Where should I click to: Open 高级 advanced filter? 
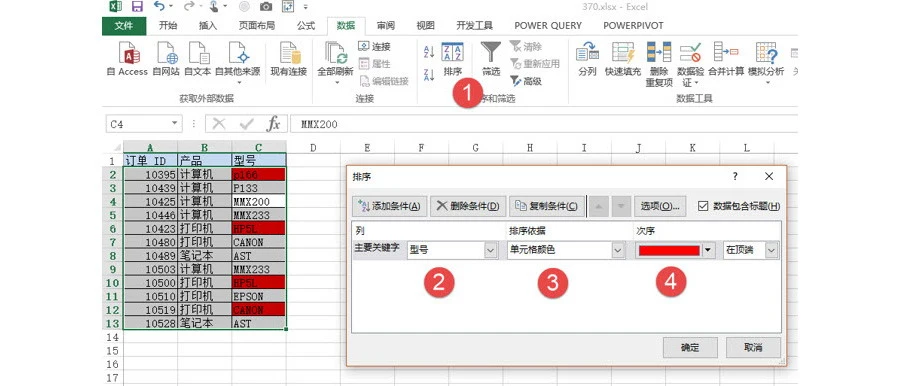[x=526, y=81]
